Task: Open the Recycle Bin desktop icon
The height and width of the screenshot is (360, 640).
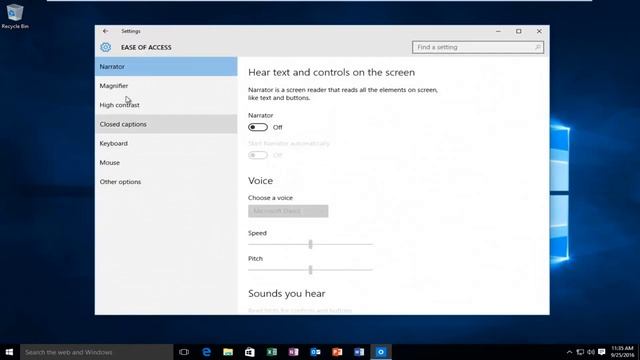Action: point(15,16)
